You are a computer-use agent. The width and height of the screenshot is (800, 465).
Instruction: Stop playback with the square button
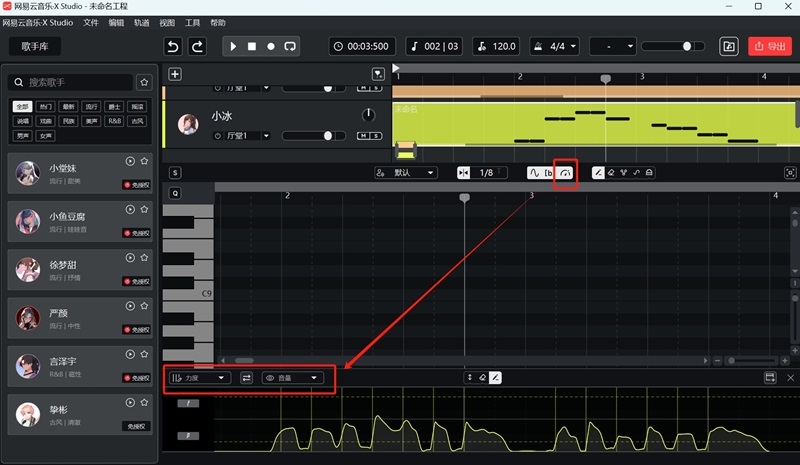252,46
